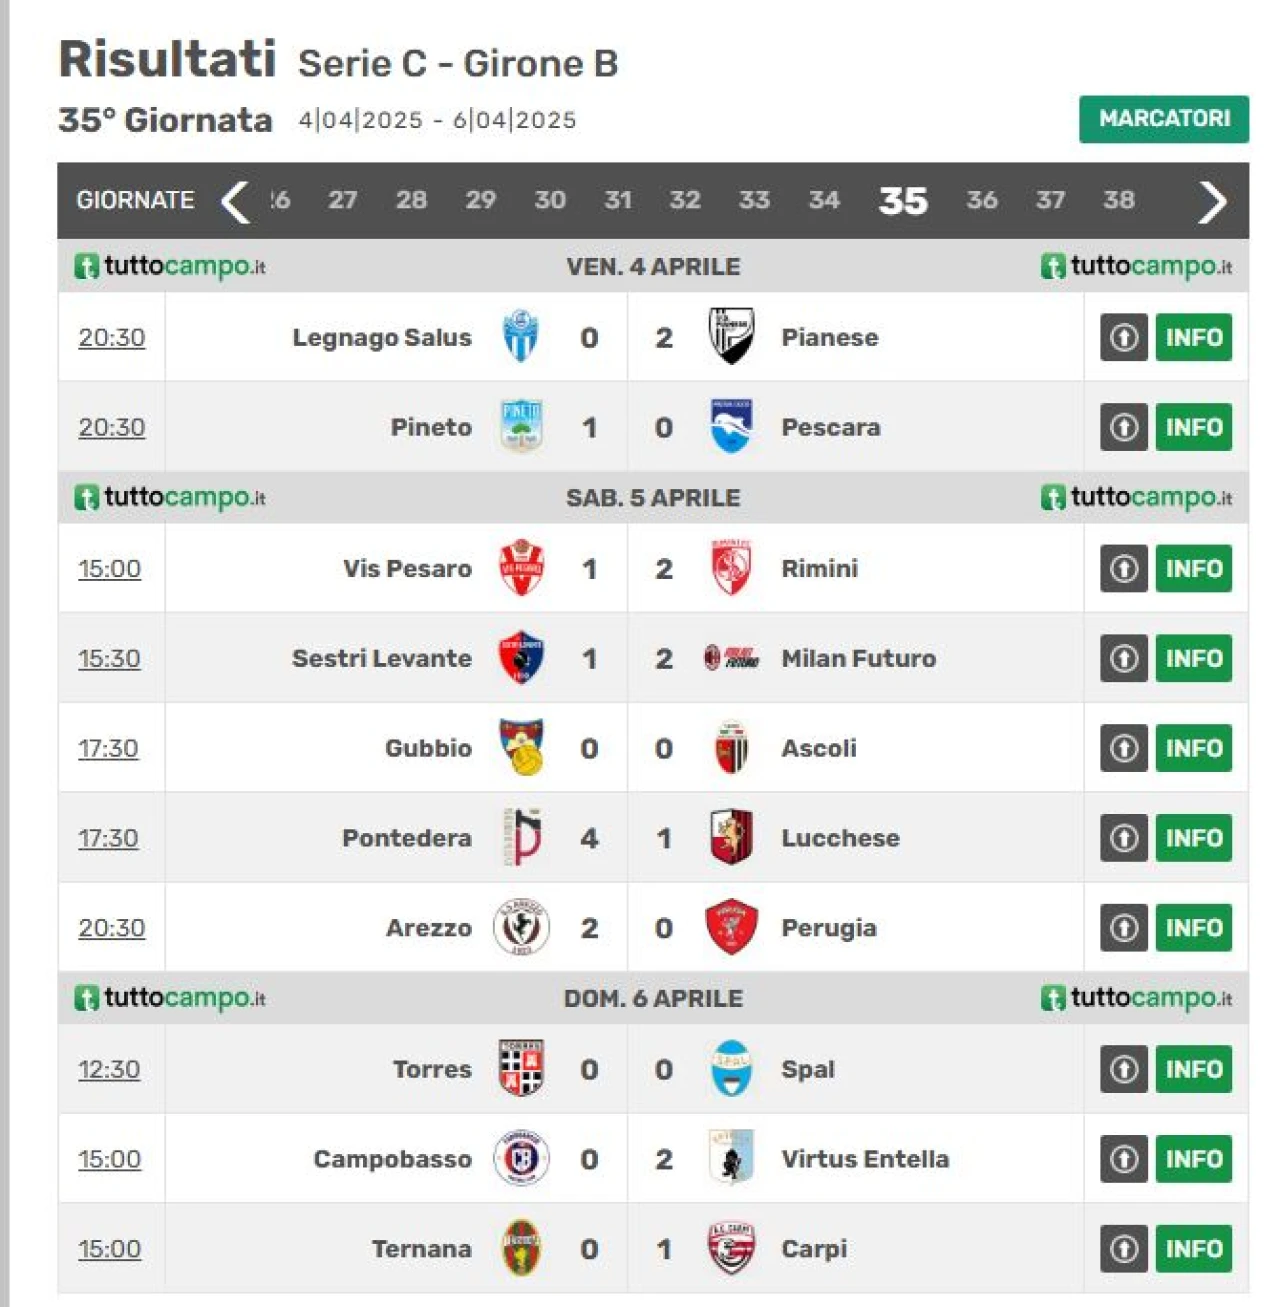Select the Gubbio team crest
1280x1307 pixels.
pyautogui.click(x=521, y=747)
